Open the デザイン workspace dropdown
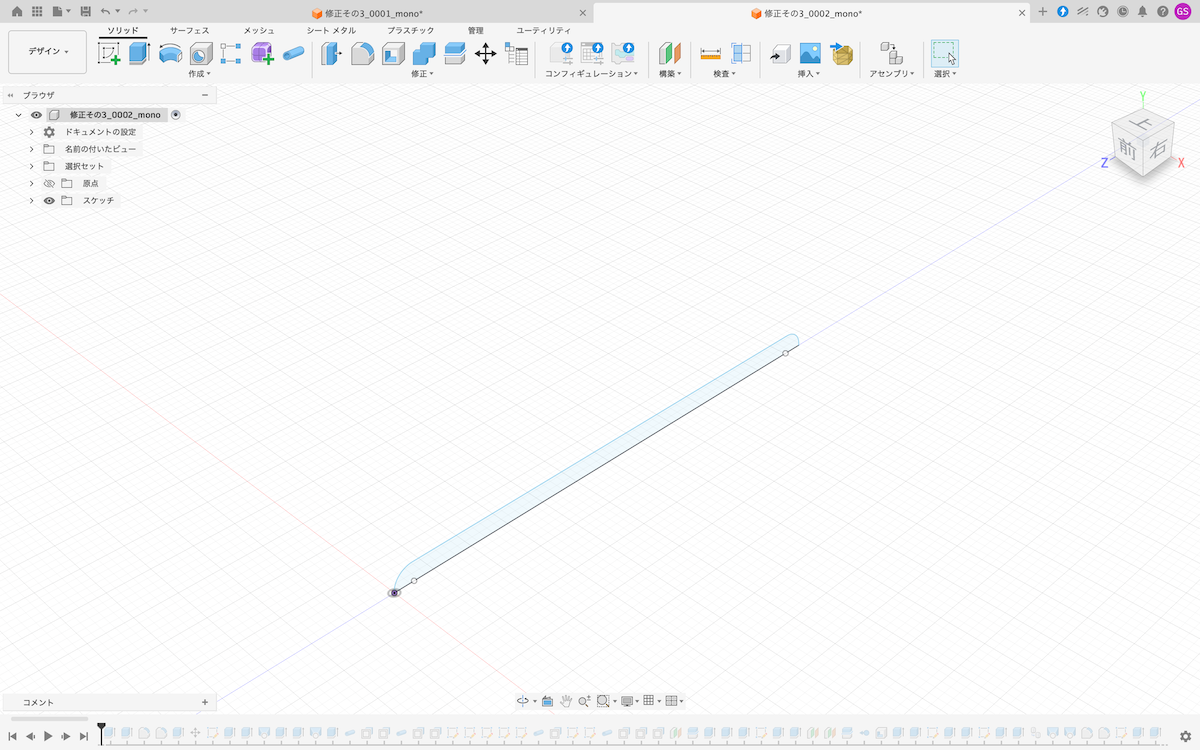The image size is (1200, 750). point(47,52)
